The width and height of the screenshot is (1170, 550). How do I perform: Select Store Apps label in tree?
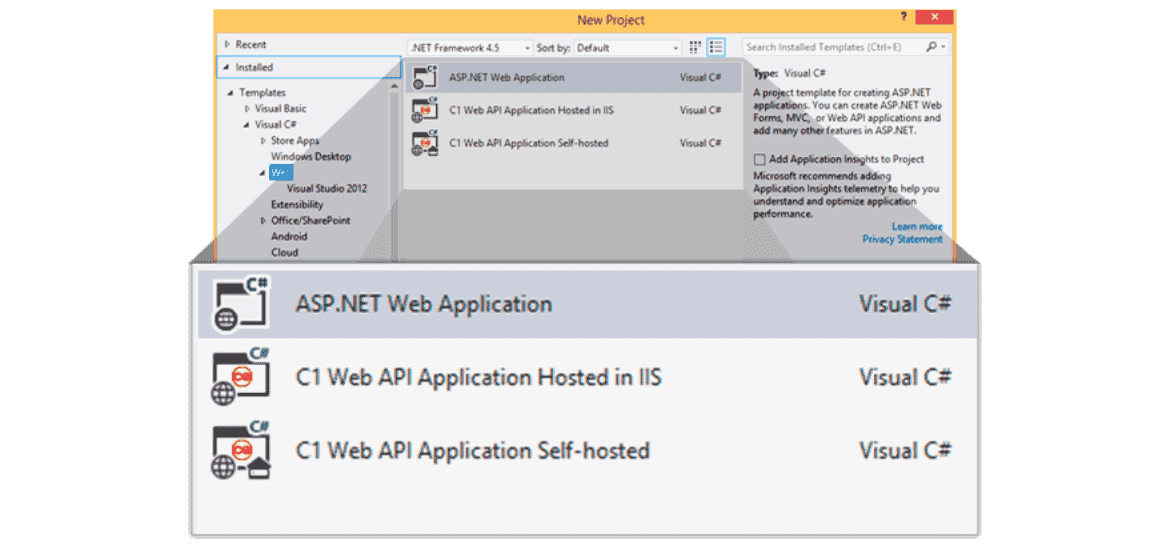click(x=295, y=140)
